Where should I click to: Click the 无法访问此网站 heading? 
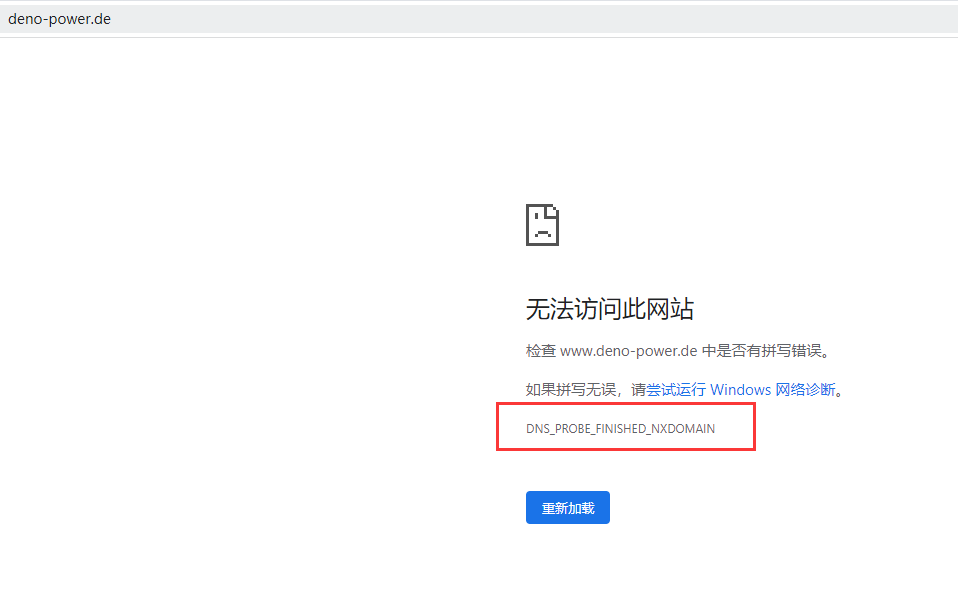point(610,309)
